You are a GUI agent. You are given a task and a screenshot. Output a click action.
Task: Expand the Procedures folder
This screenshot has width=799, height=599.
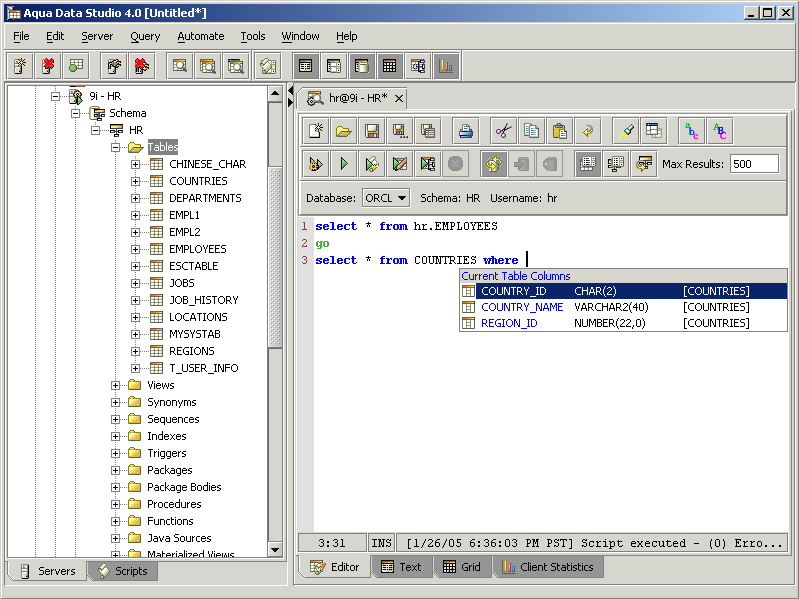pos(116,504)
